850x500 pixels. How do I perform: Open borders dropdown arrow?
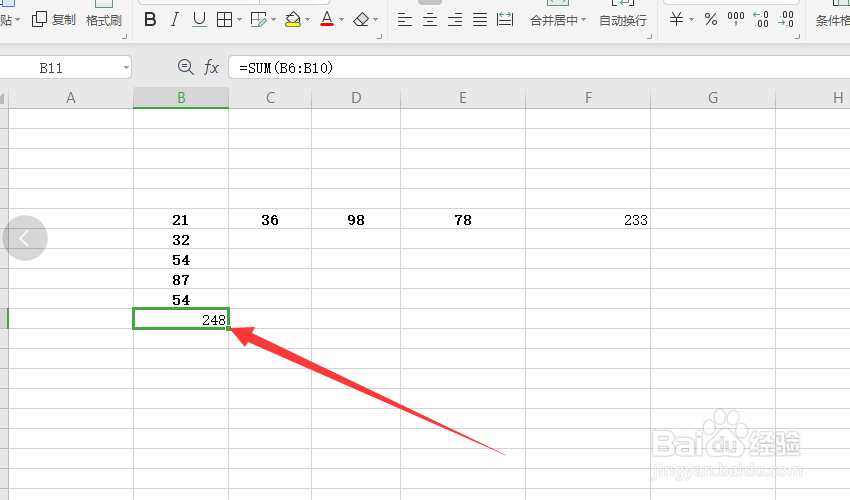[239, 20]
